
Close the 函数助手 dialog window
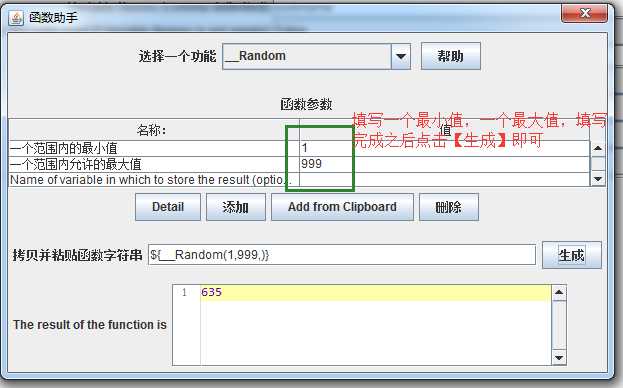[584, 14]
